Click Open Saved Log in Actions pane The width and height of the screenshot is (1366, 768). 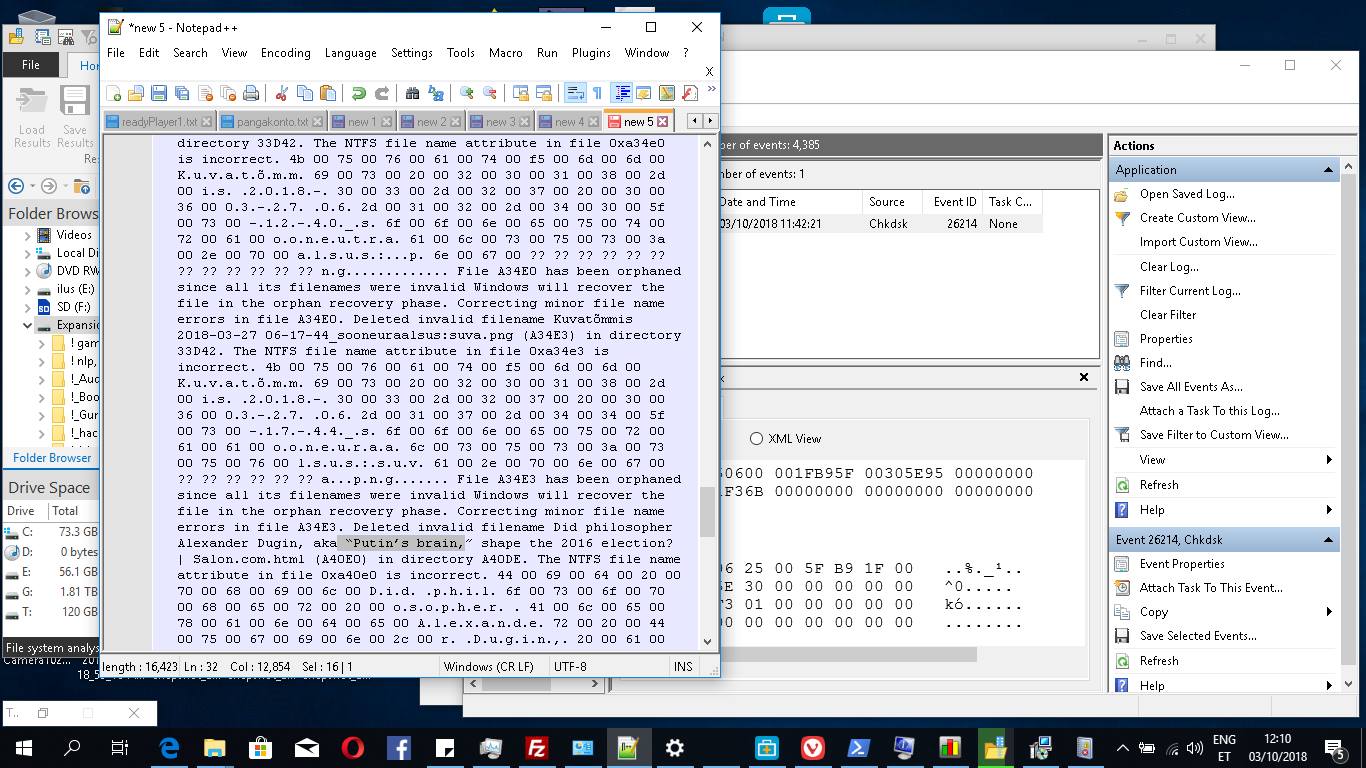point(1187,194)
